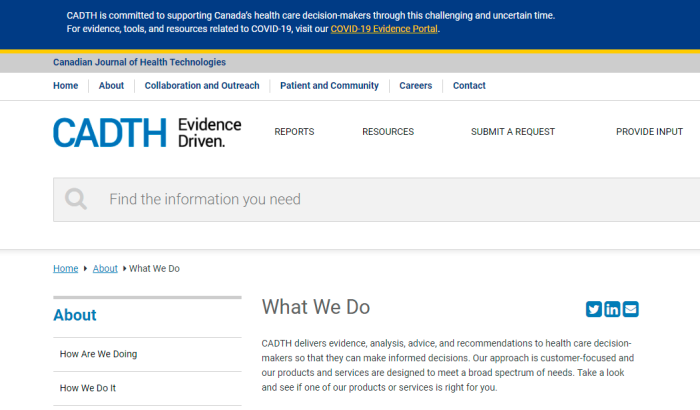Click the paragraph starting 'CADTH delivers evidence'
The height and width of the screenshot is (410, 700).
pyautogui.click(x=448, y=365)
